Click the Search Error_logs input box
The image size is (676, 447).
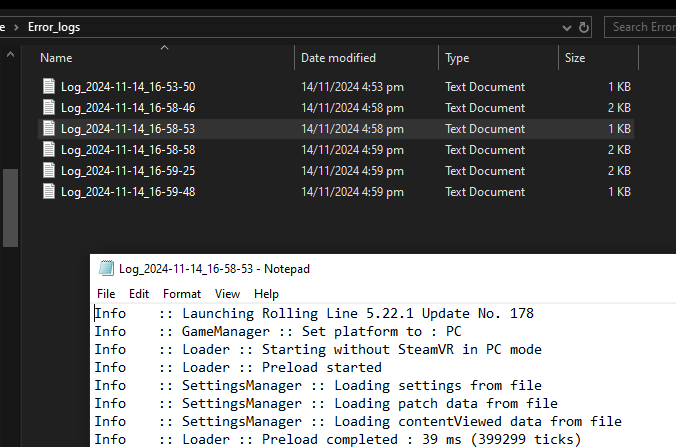tap(642, 27)
